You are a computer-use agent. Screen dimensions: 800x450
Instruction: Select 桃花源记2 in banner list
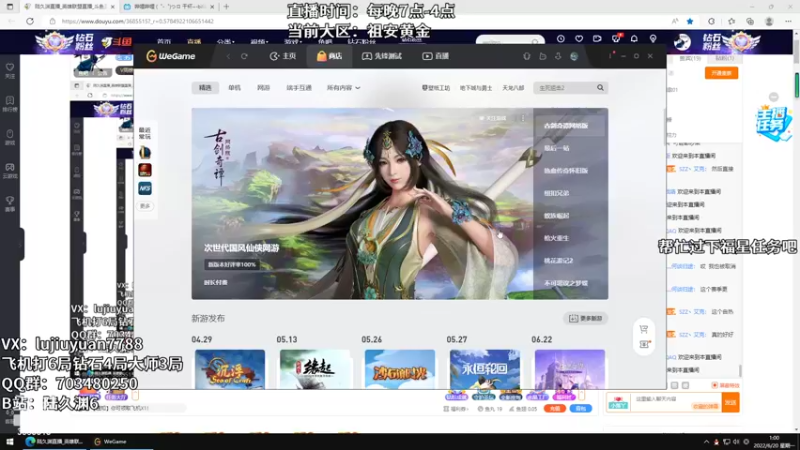(558, 260)
